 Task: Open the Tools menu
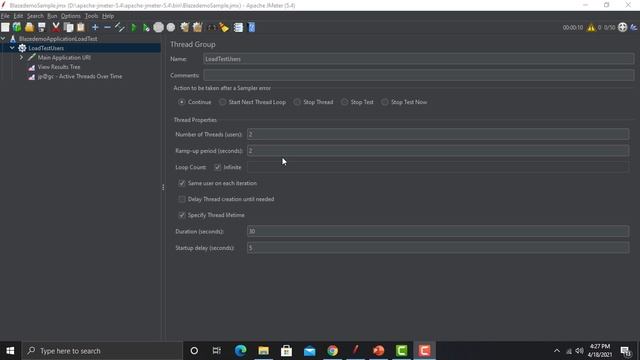[x=91, y=16]
